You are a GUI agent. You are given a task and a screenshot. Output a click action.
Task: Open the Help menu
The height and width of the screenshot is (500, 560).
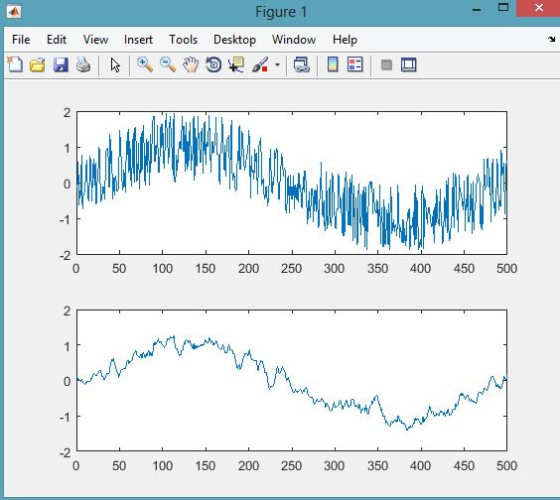click(345, 39)
